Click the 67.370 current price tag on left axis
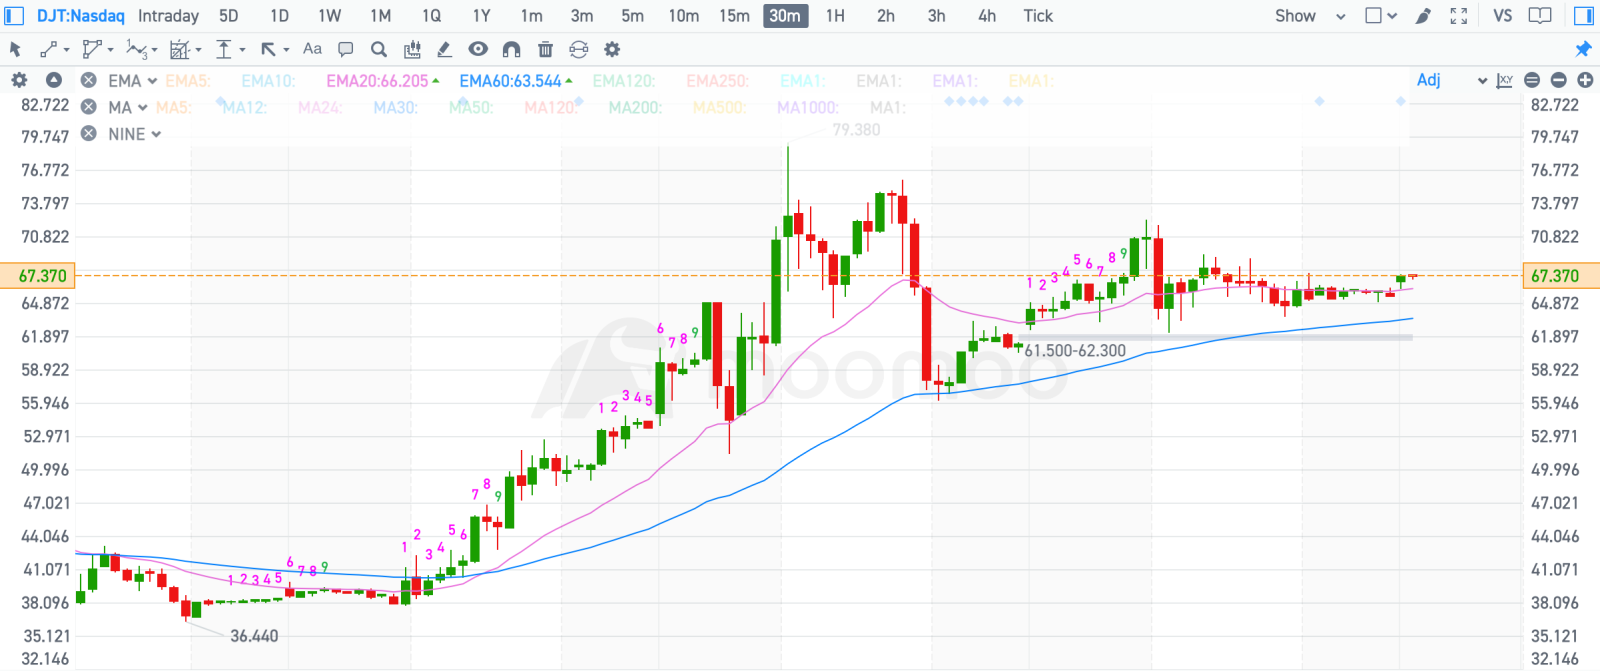 37,276
